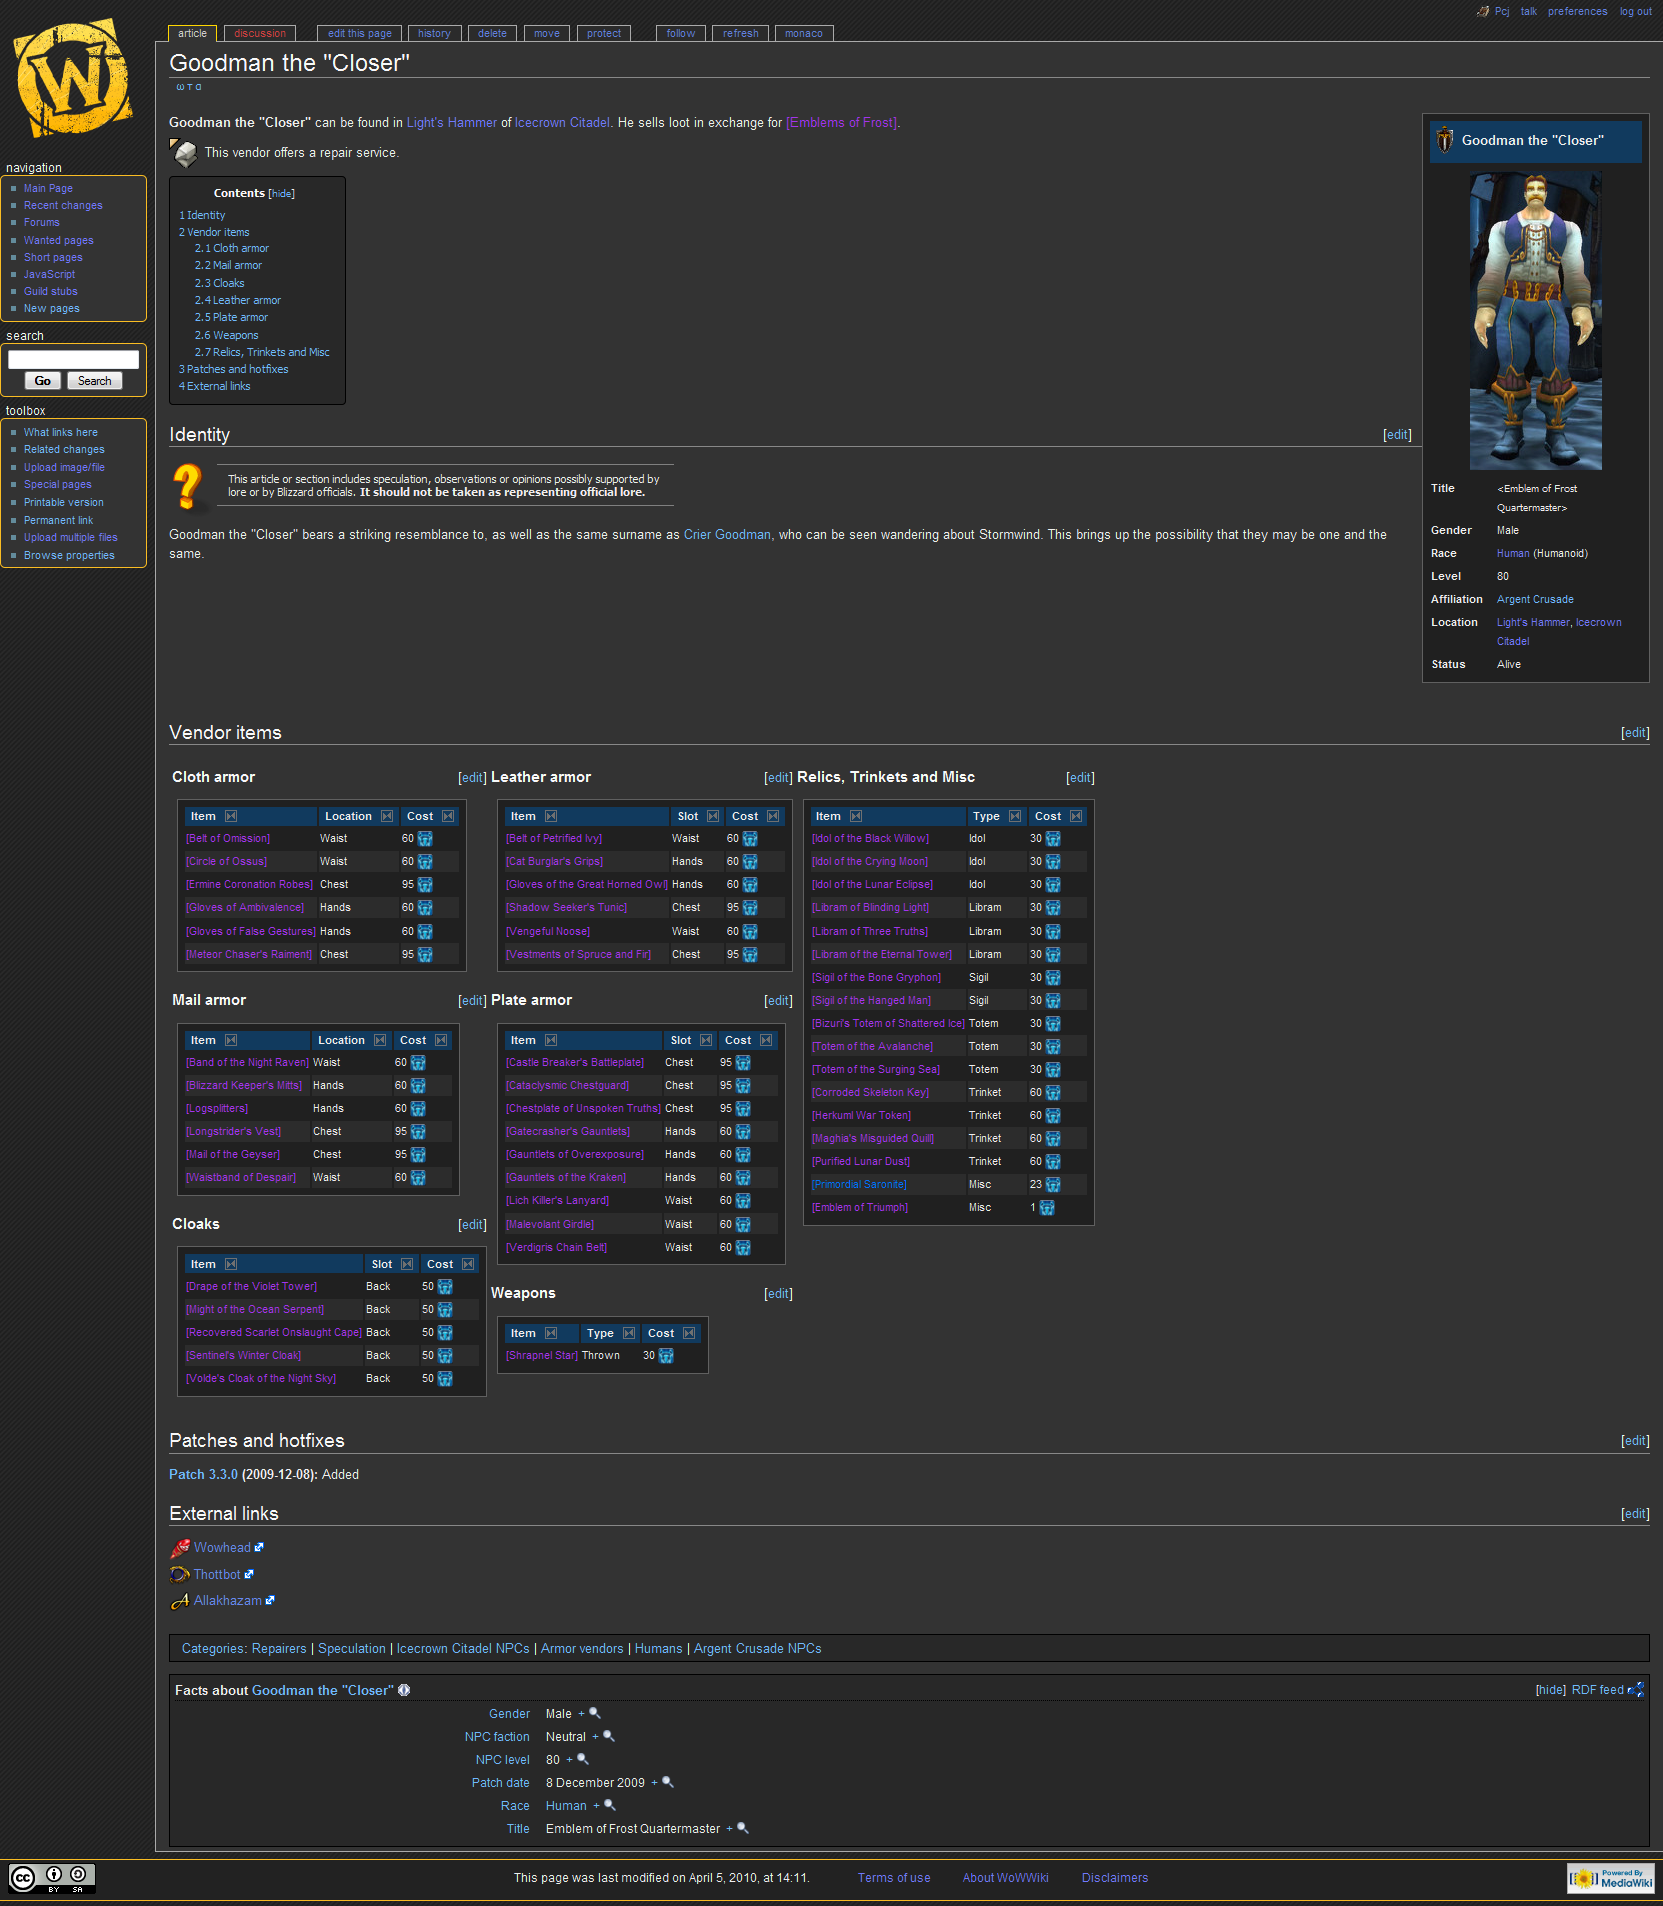Click magnifier icon next to NPC faction Neutral
The width and height of the screenshot is (1663, 1906).
[609, 1736]
